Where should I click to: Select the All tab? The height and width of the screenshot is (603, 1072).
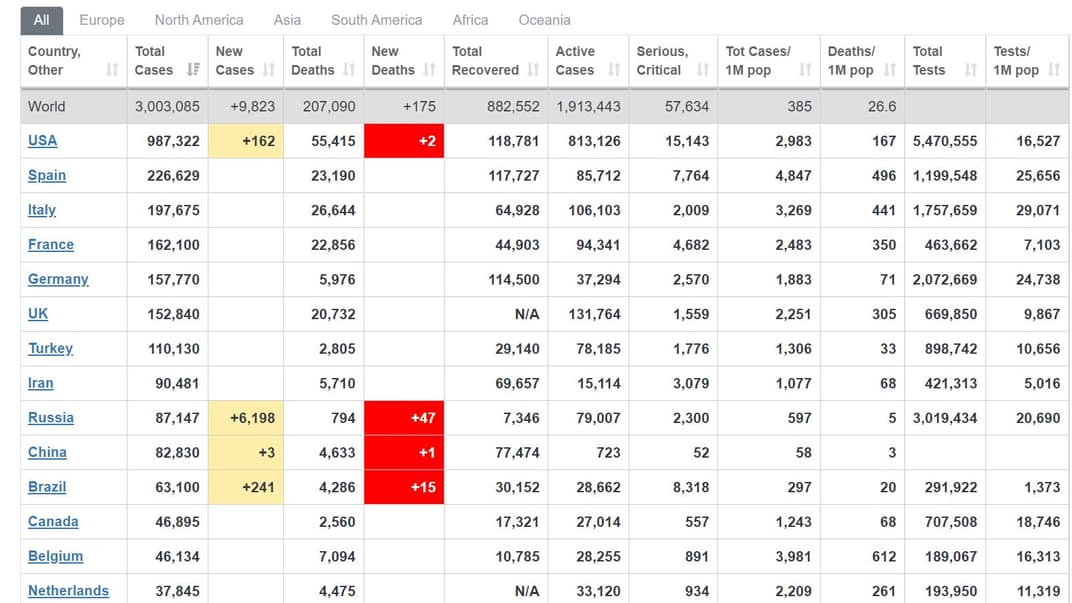click(42, 21)
